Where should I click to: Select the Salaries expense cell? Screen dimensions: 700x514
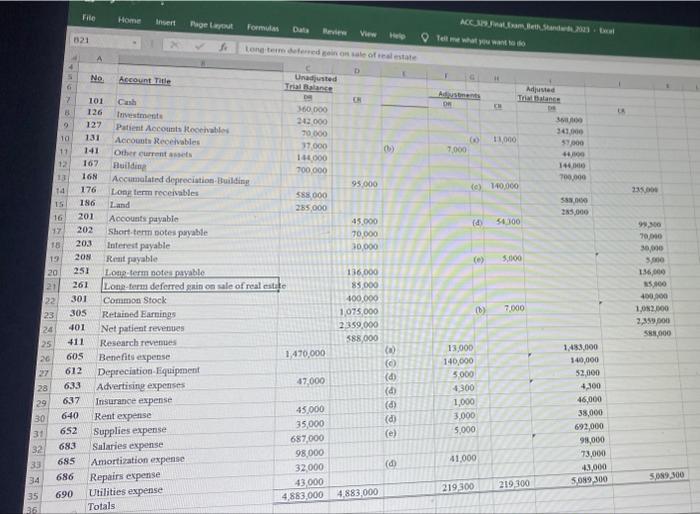127,446
